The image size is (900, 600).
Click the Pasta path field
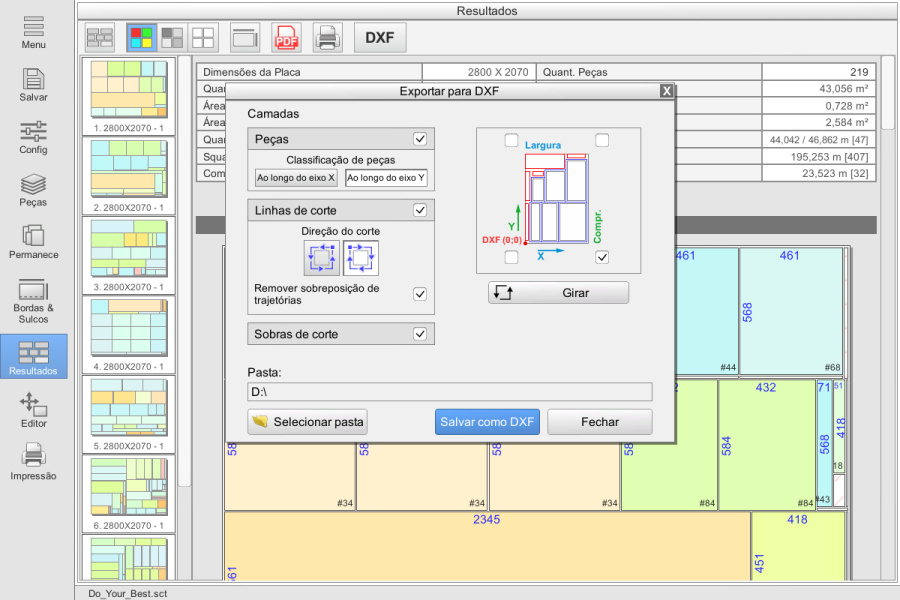pos(449,392)
